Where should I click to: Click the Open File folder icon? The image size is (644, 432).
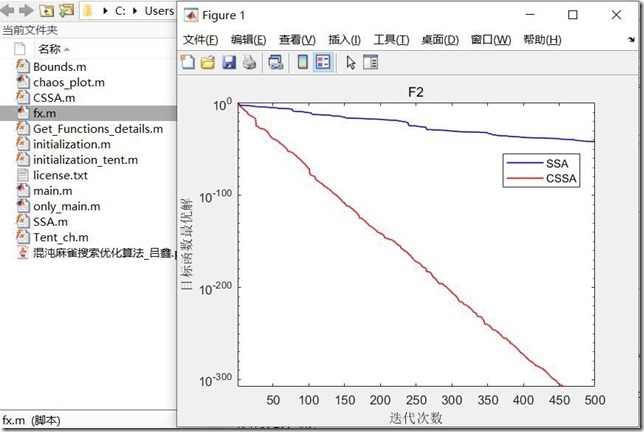click(x=208, y=62)
